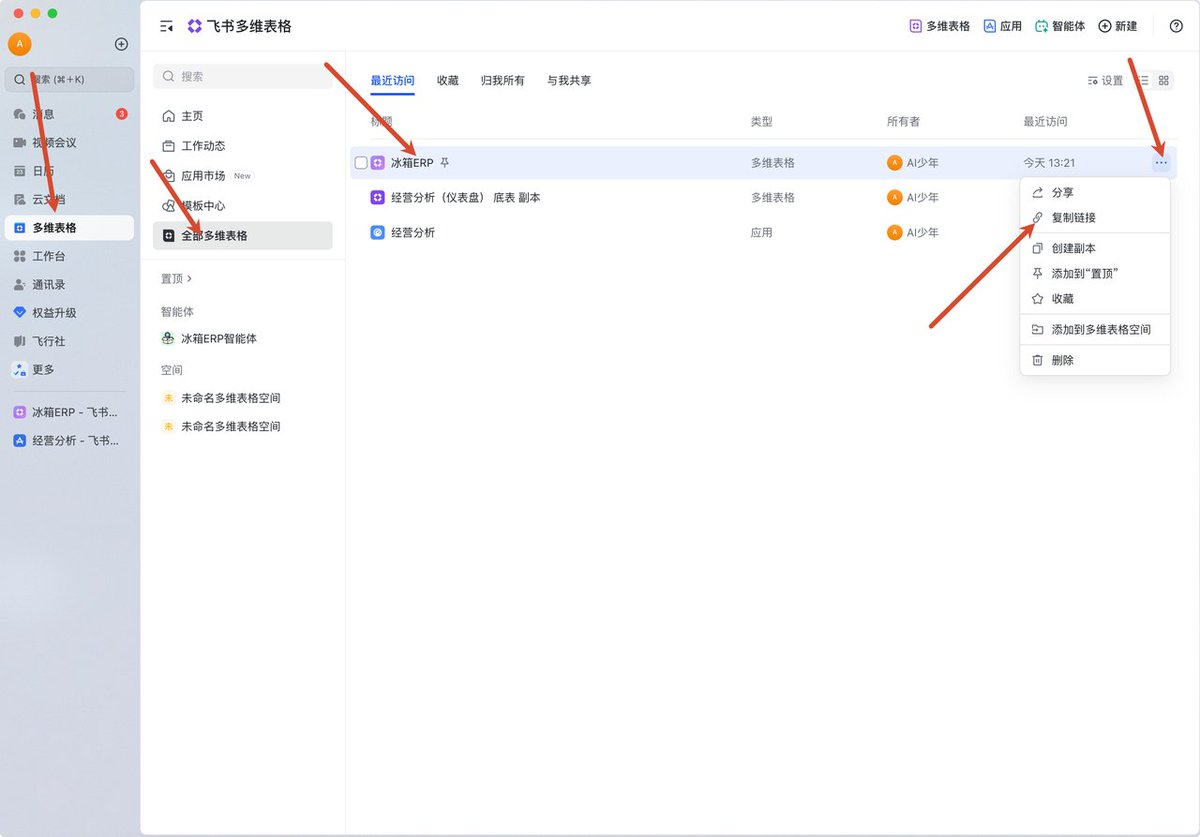This screenshot has height=837, width=1200.
Task: Click the 类型 column header
Action: point(762,121)
